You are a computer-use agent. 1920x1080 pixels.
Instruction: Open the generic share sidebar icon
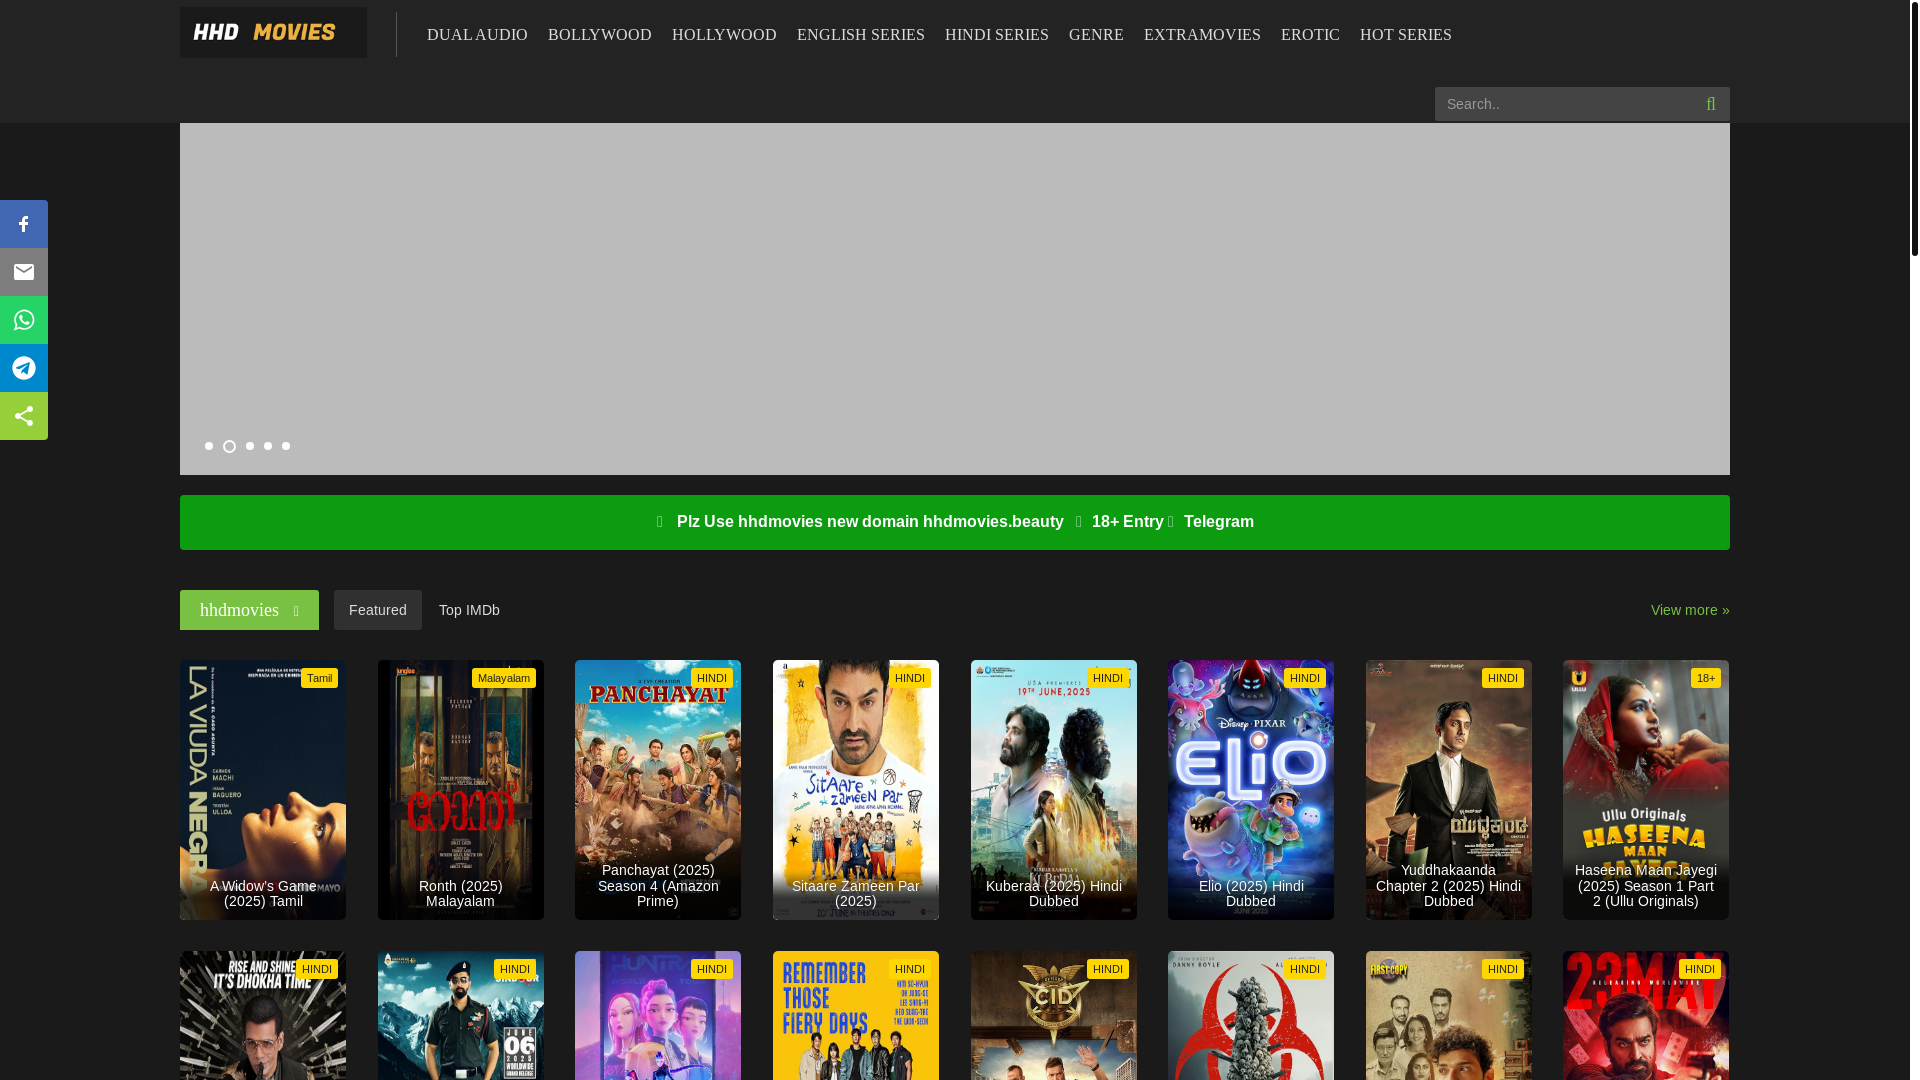(x=24, y=416)
